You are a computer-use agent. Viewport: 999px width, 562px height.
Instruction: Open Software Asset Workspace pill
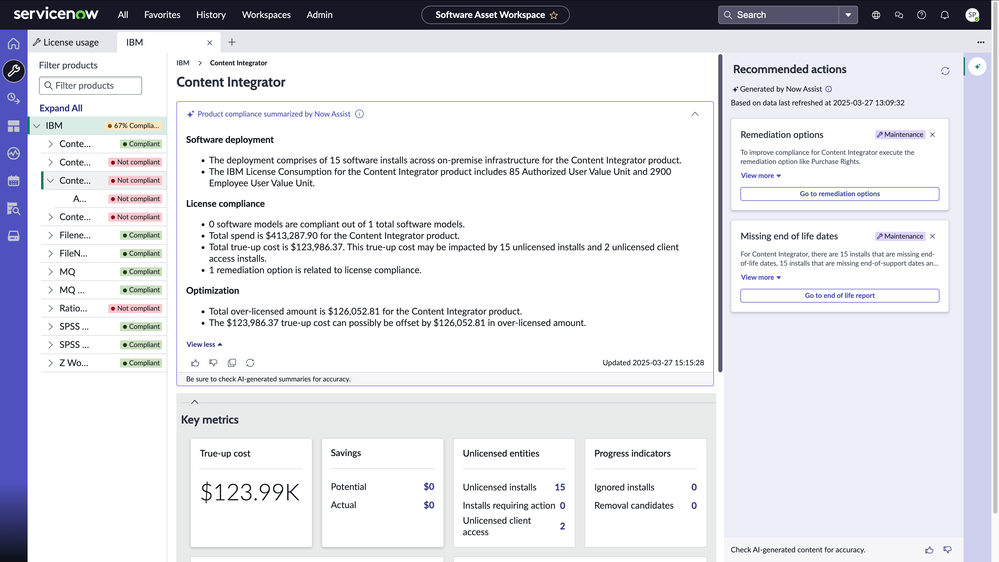[x=495, y=15]
